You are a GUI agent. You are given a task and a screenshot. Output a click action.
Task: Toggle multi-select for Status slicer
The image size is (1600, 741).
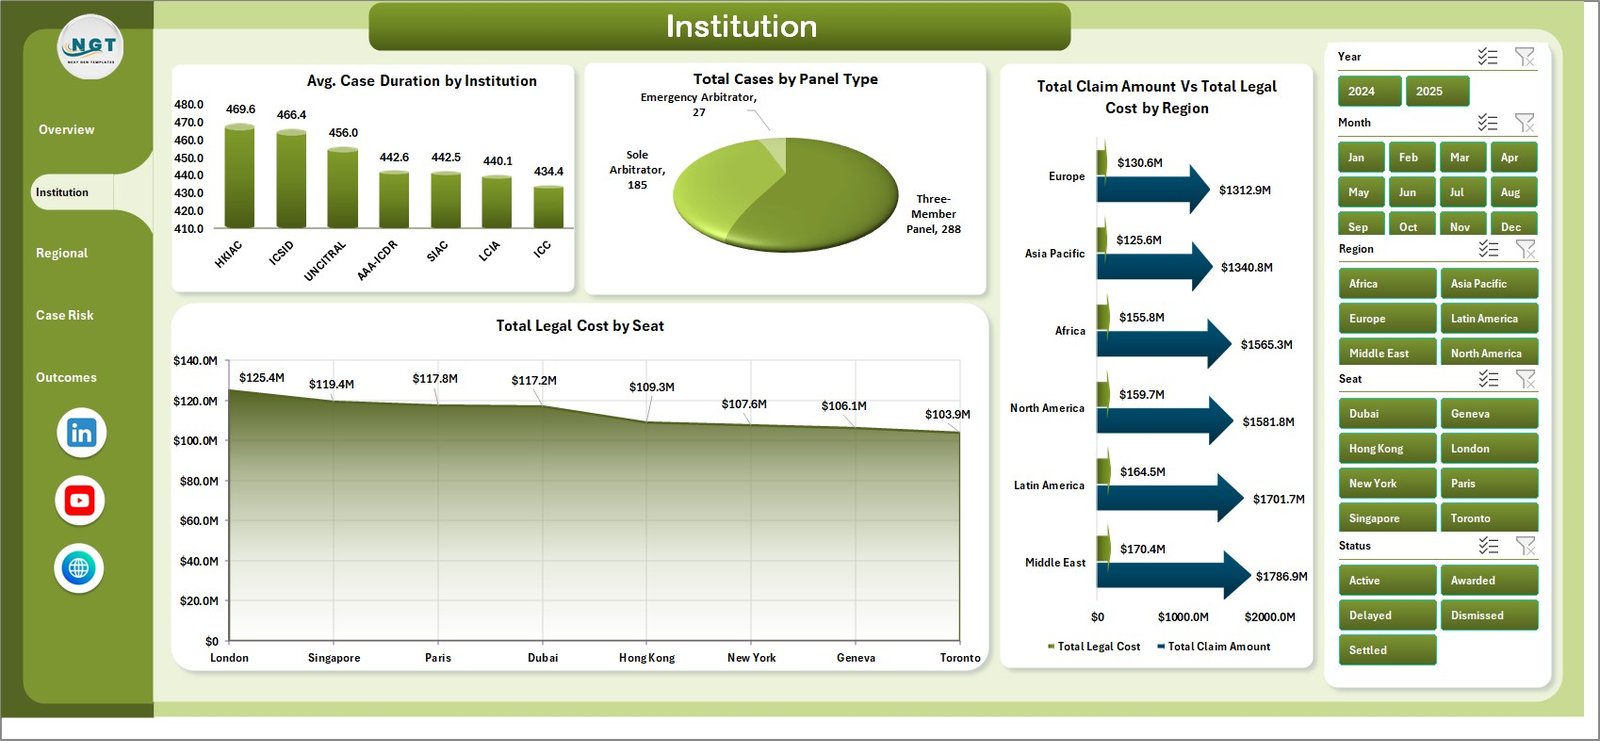tap(1489, 546)
